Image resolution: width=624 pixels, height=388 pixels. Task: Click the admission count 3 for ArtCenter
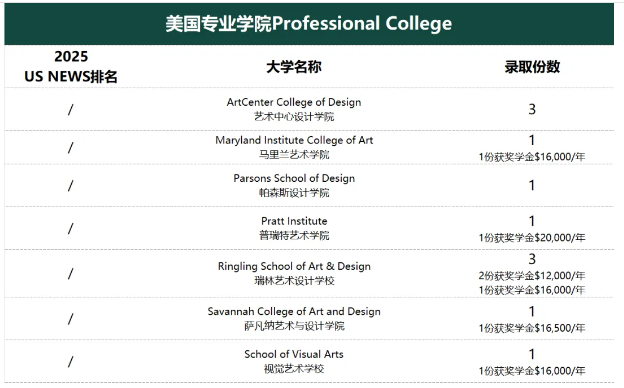(532, 109)
